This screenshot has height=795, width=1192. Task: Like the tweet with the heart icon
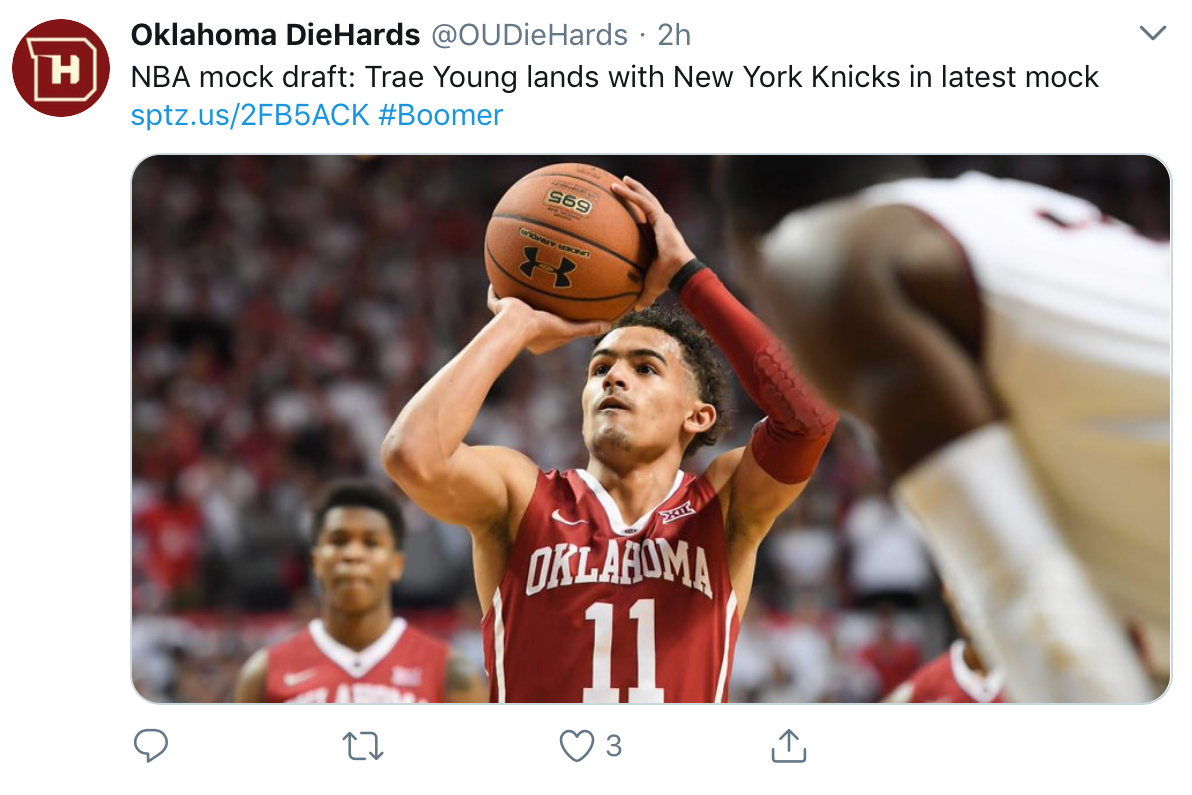point(576,745)
